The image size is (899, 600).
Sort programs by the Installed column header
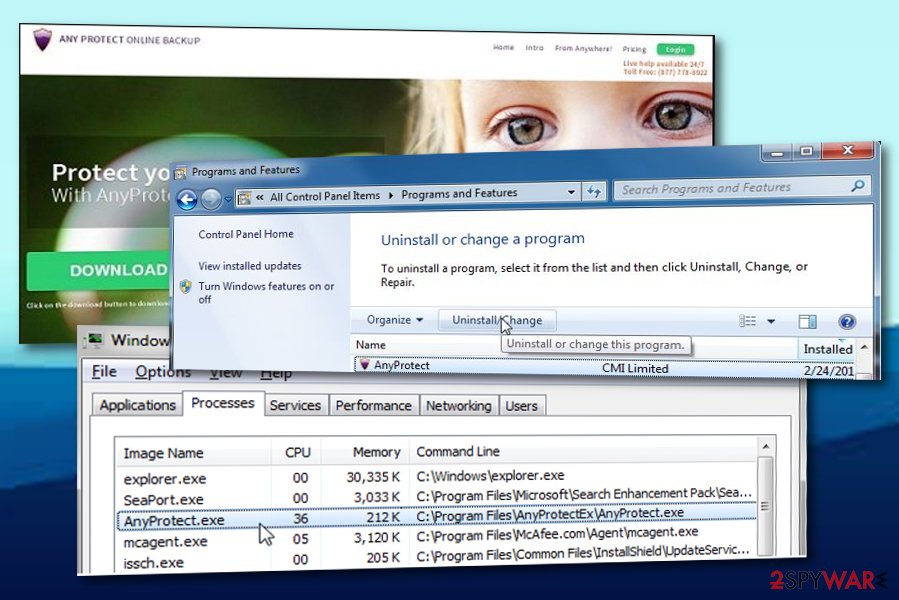pos(827,349)
